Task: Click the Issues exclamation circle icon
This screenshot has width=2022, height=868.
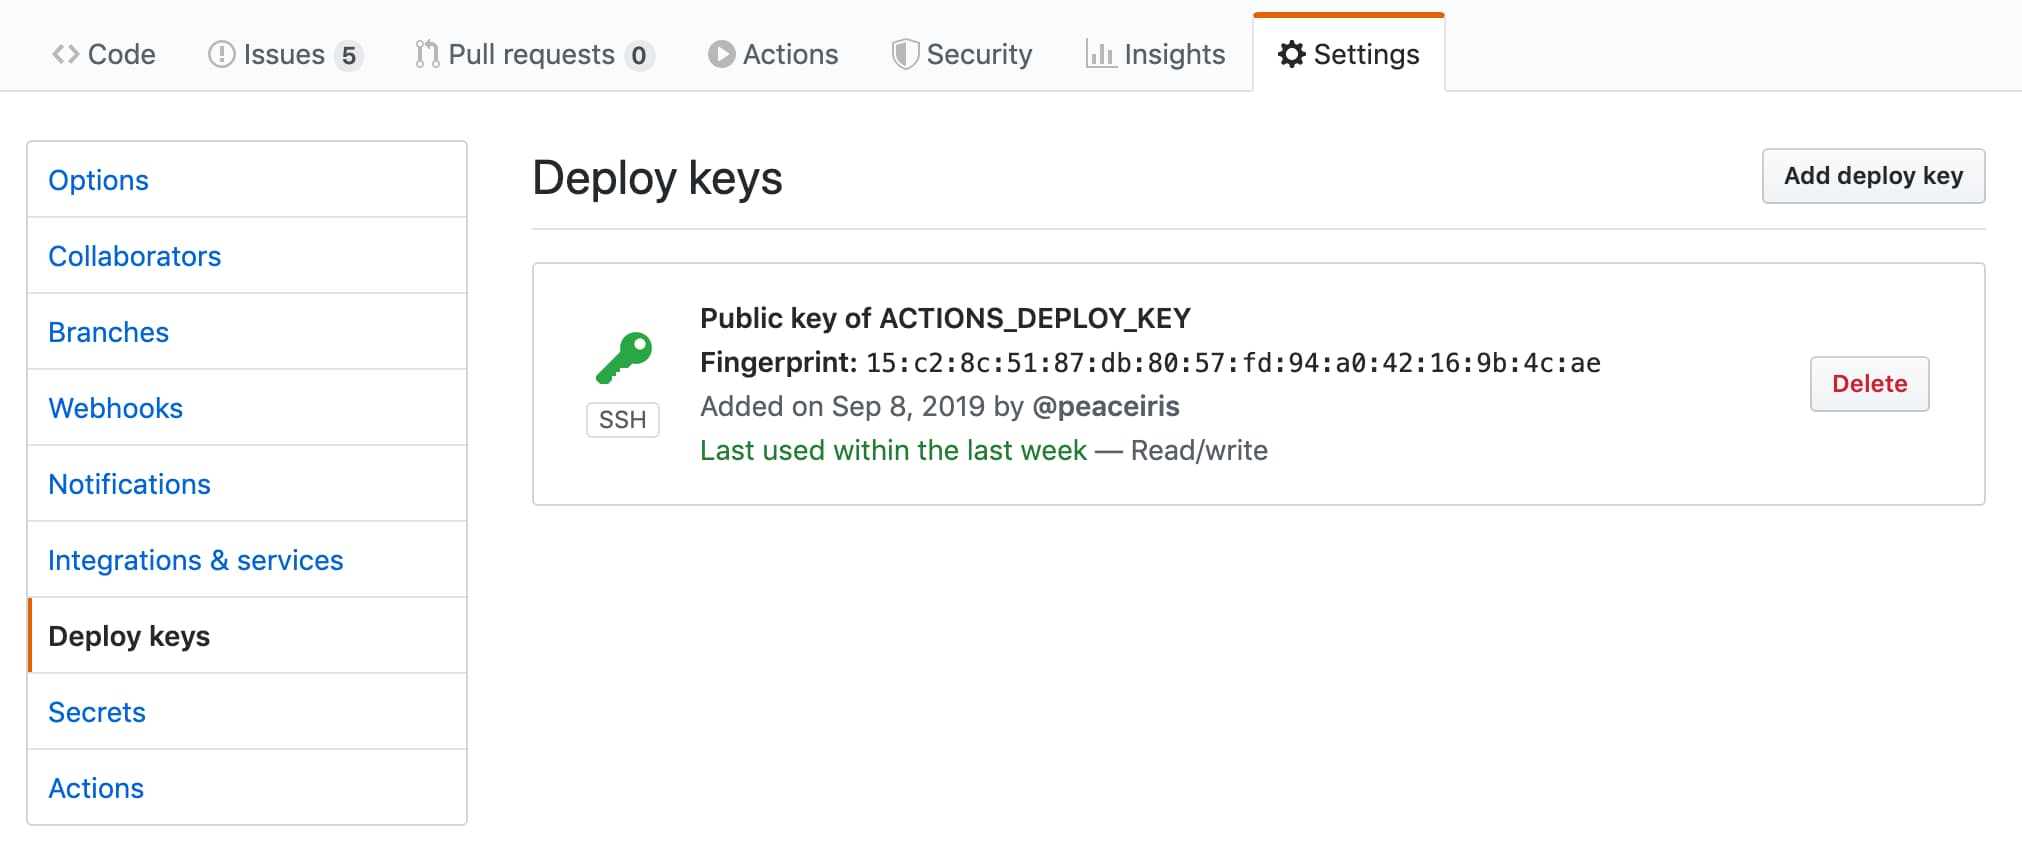Action: 221,54
